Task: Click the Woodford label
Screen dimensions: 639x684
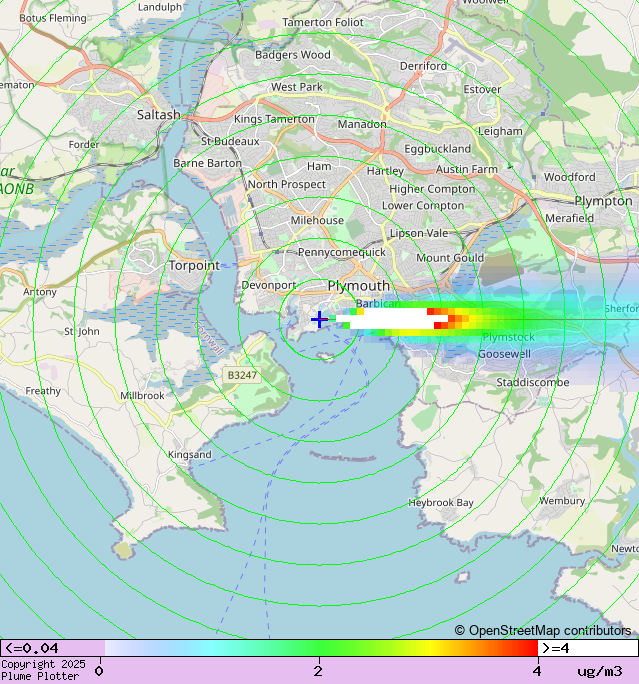Action: 569,177
